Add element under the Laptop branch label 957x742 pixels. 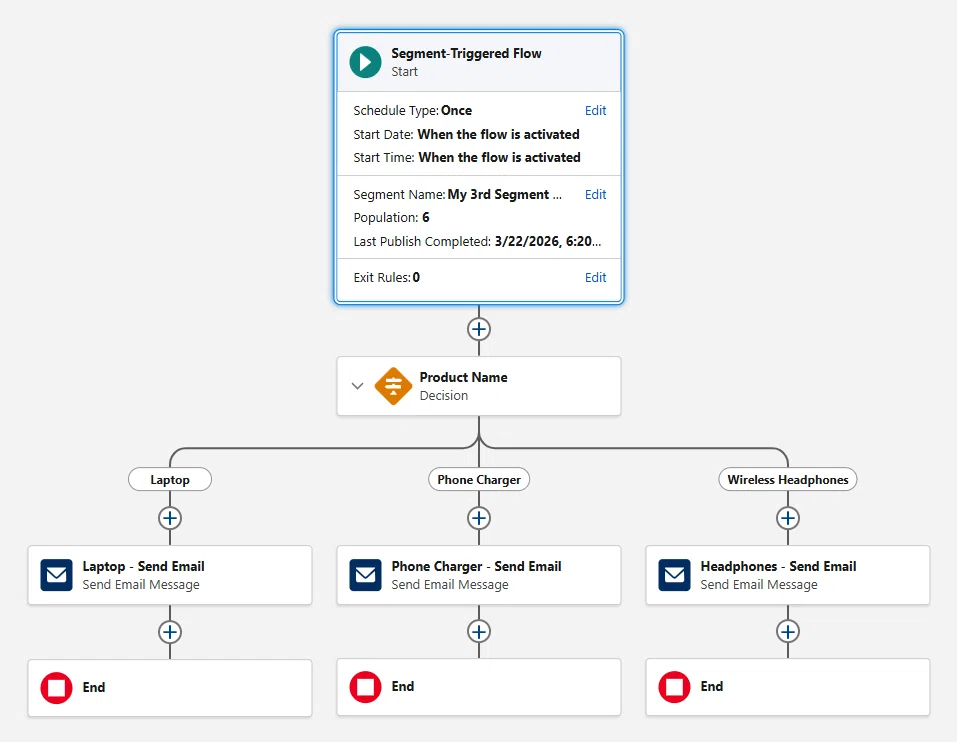coord(170,518)
